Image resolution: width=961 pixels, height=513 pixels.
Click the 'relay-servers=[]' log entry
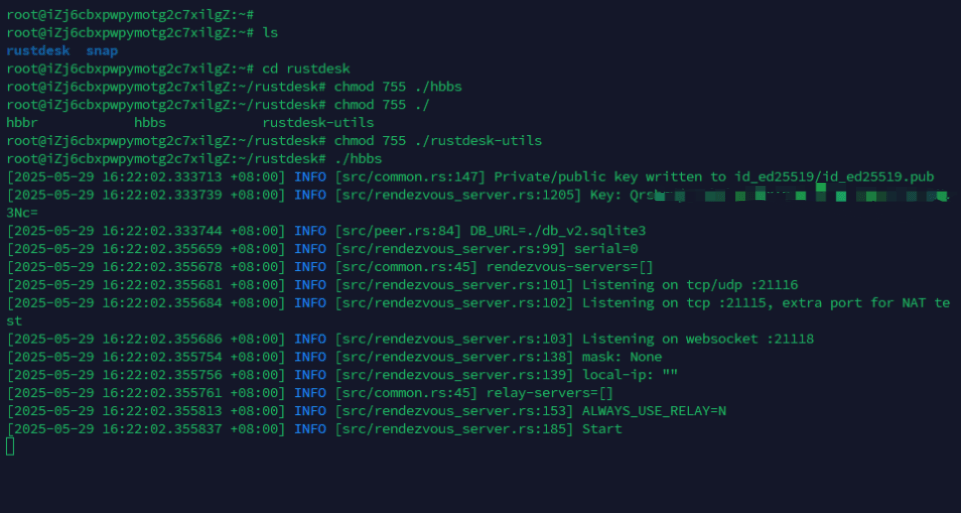tap(550, 393)
